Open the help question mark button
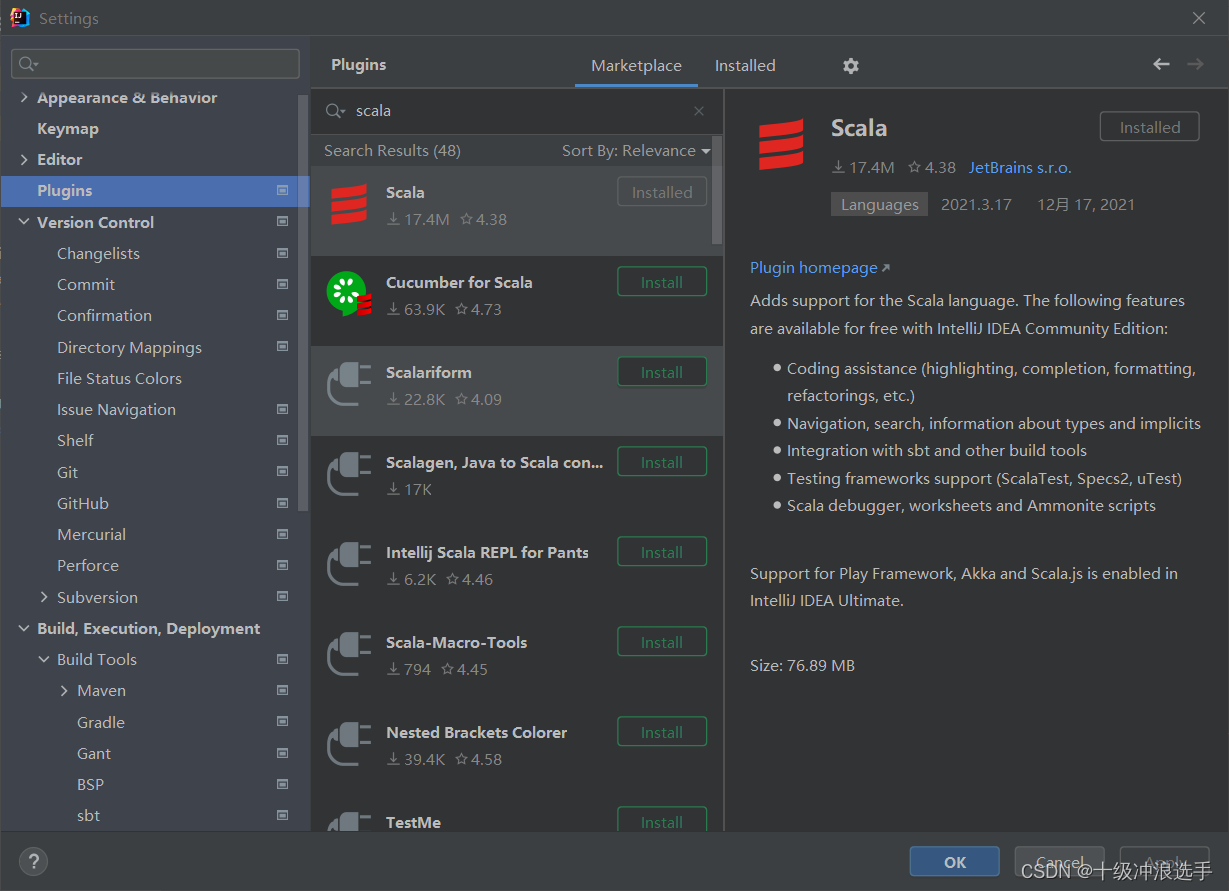This screenshot has height=891, width=1229. 34,861
